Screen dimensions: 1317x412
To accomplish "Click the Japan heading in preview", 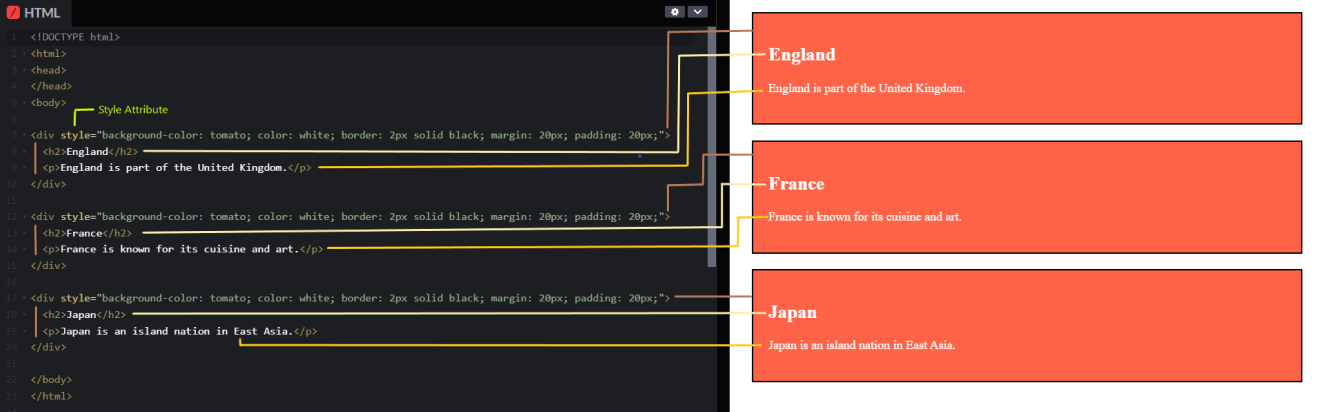I will [793, 312].
